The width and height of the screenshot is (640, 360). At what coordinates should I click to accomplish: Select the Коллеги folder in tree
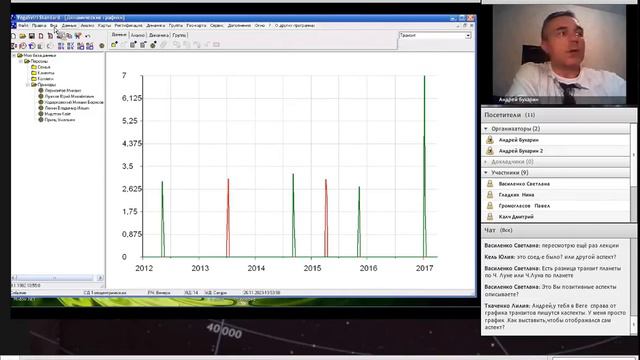[45, 79]
